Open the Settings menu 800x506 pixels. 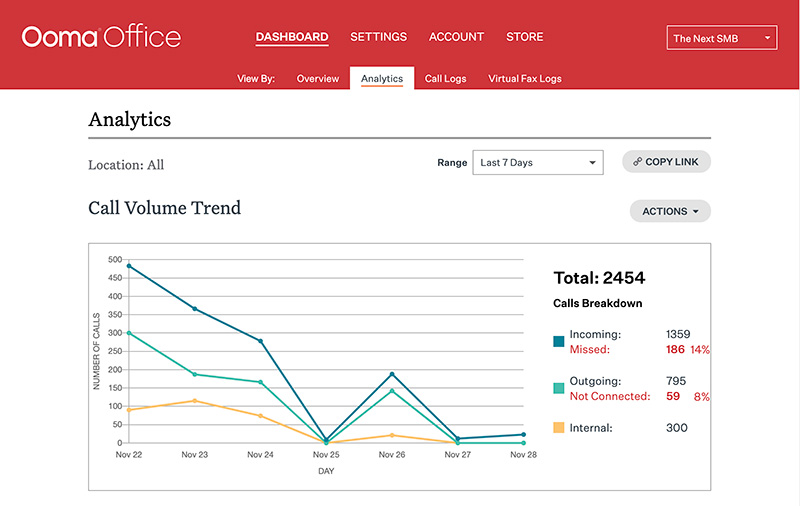[x=378, y=38]
